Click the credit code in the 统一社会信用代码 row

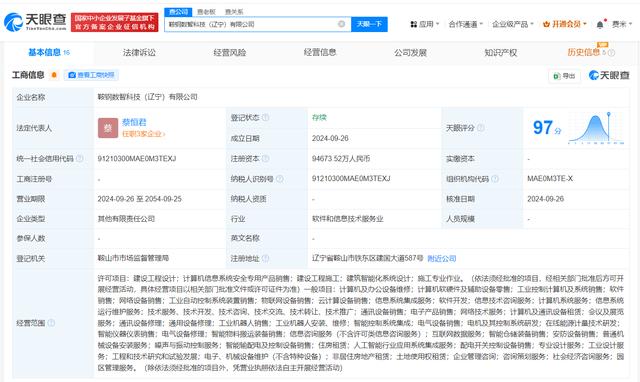coord(137,158)
